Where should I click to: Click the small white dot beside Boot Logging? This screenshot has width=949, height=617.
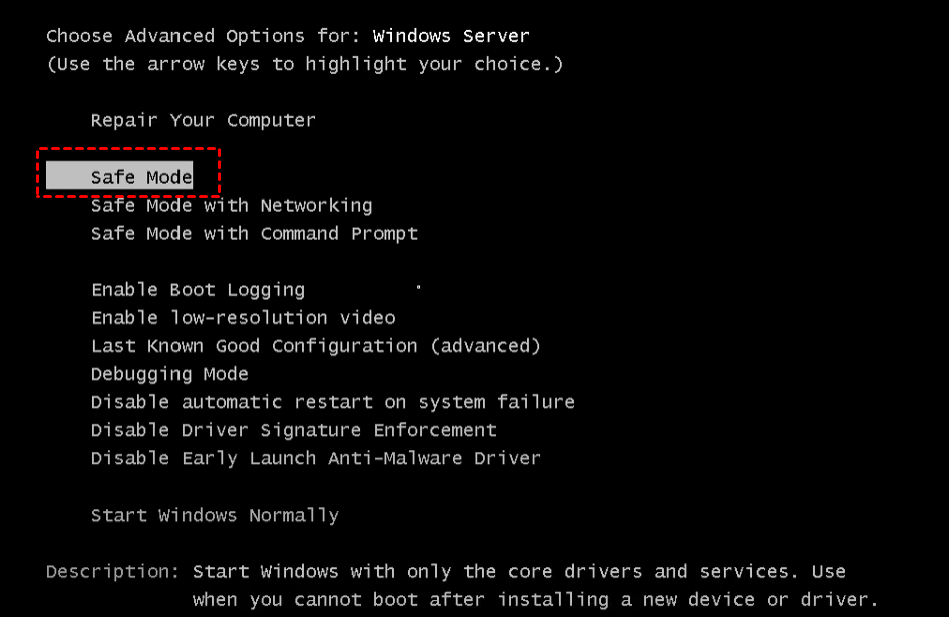(x=418, y=288)
